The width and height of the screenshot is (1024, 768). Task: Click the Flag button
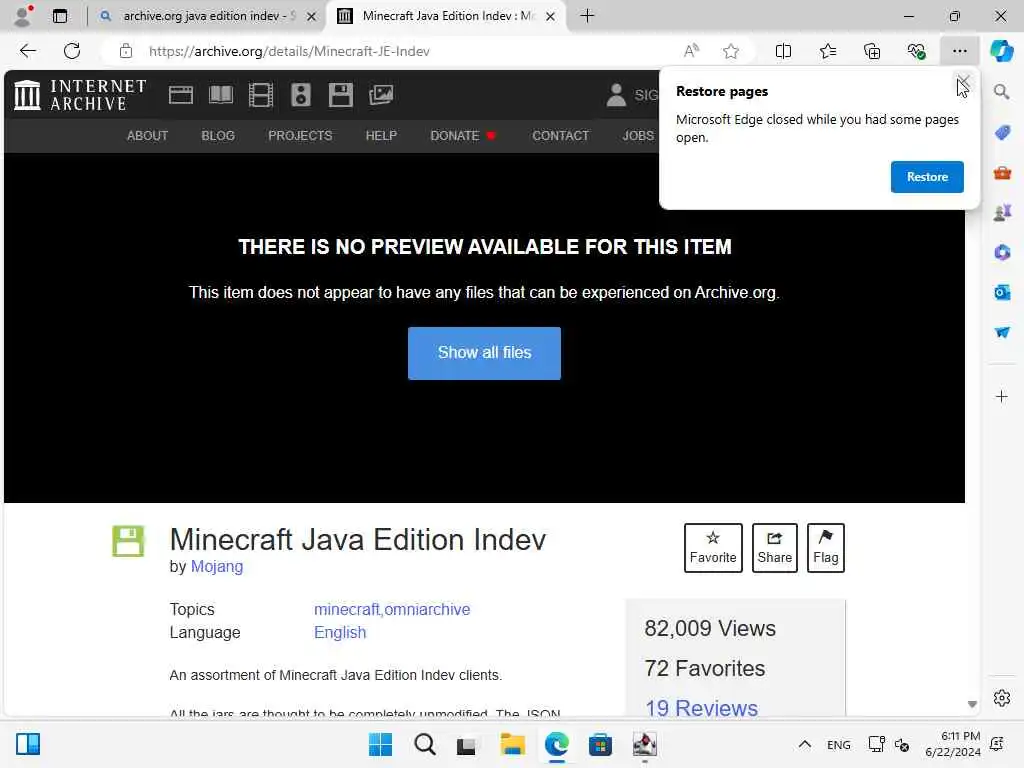tap(825, 548)
